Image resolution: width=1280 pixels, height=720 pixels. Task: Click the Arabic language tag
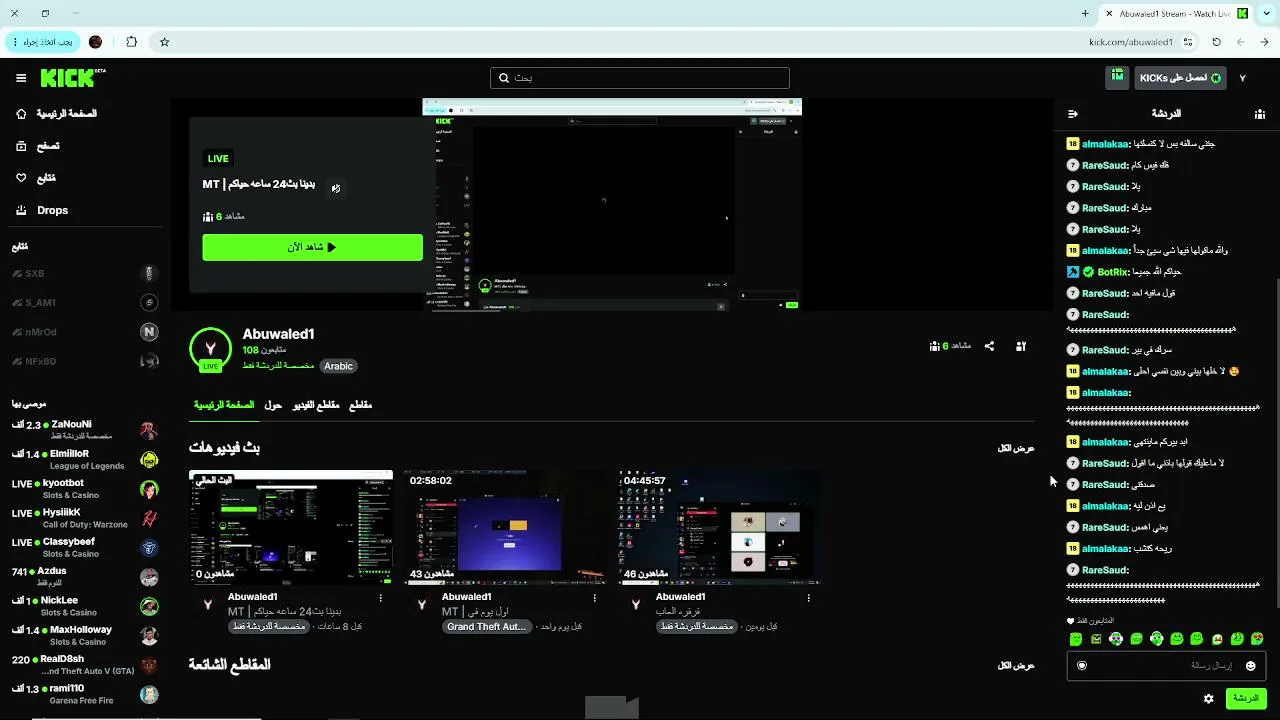(338, 366)
